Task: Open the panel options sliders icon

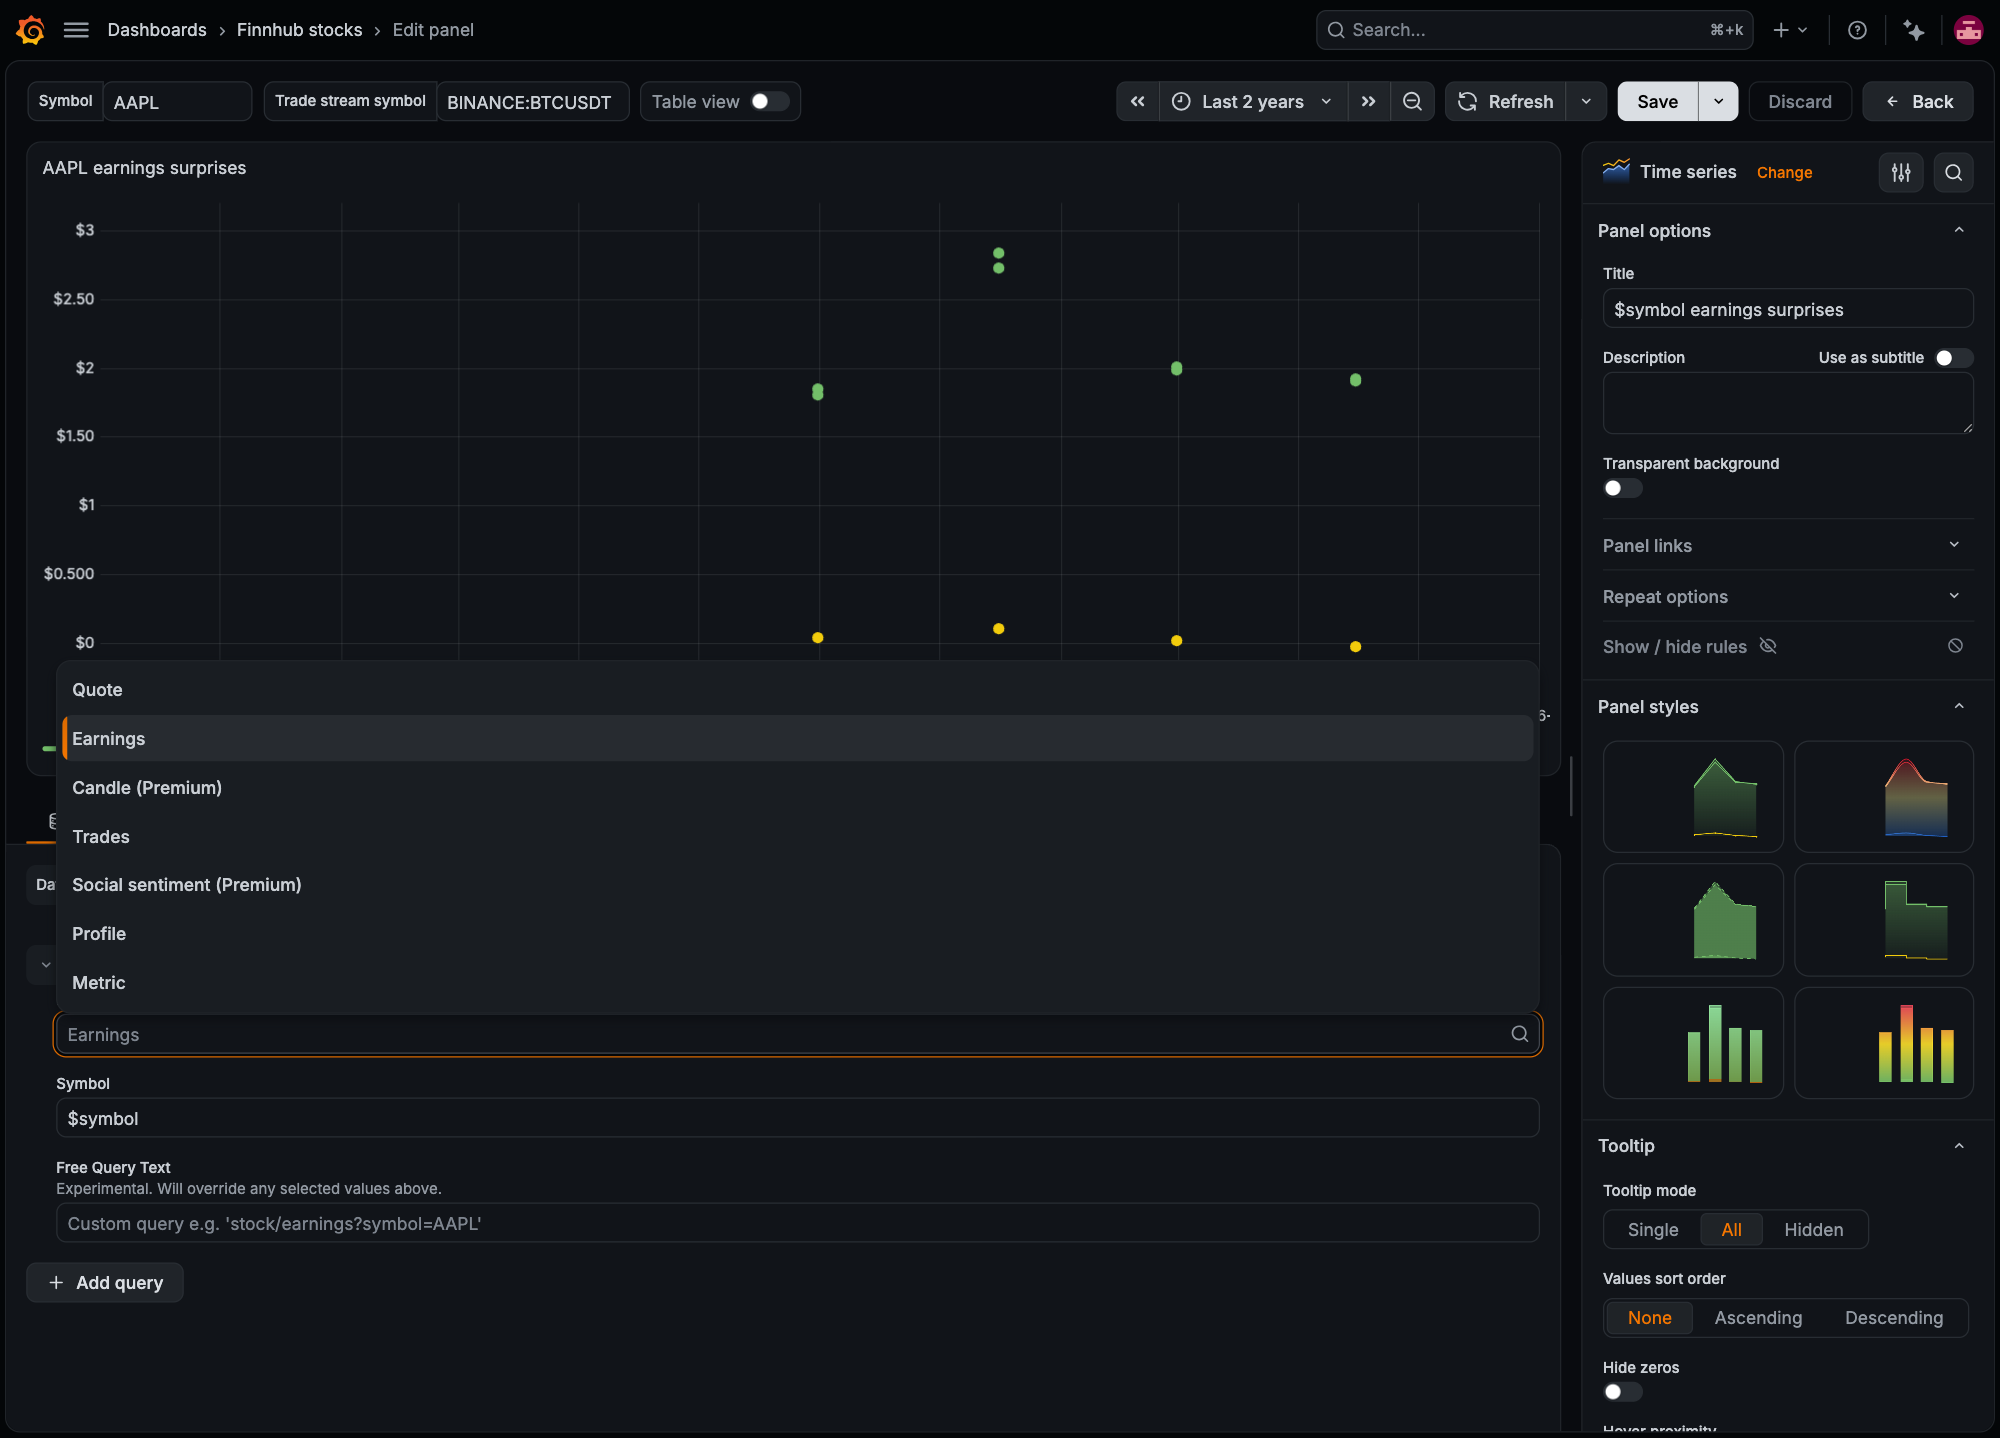Action: [x=1901, y=172]
